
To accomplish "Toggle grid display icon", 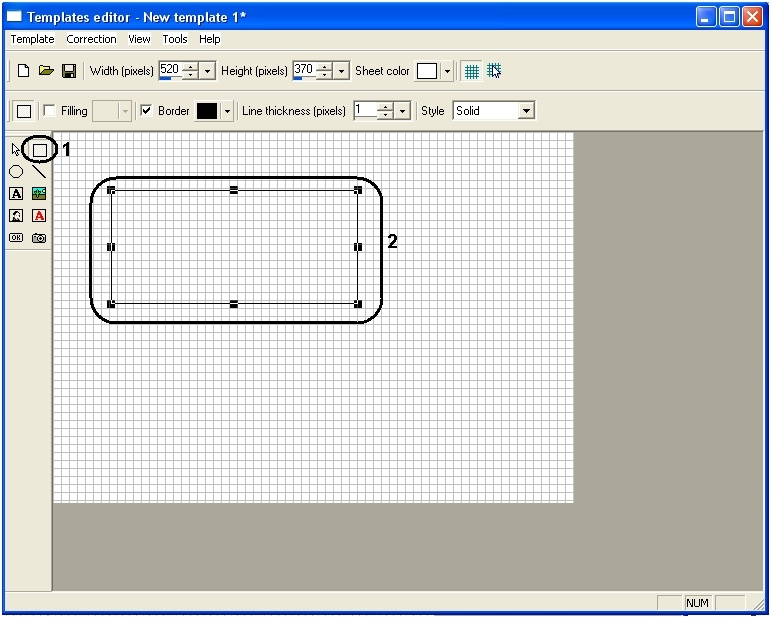I will pos(472,71).
